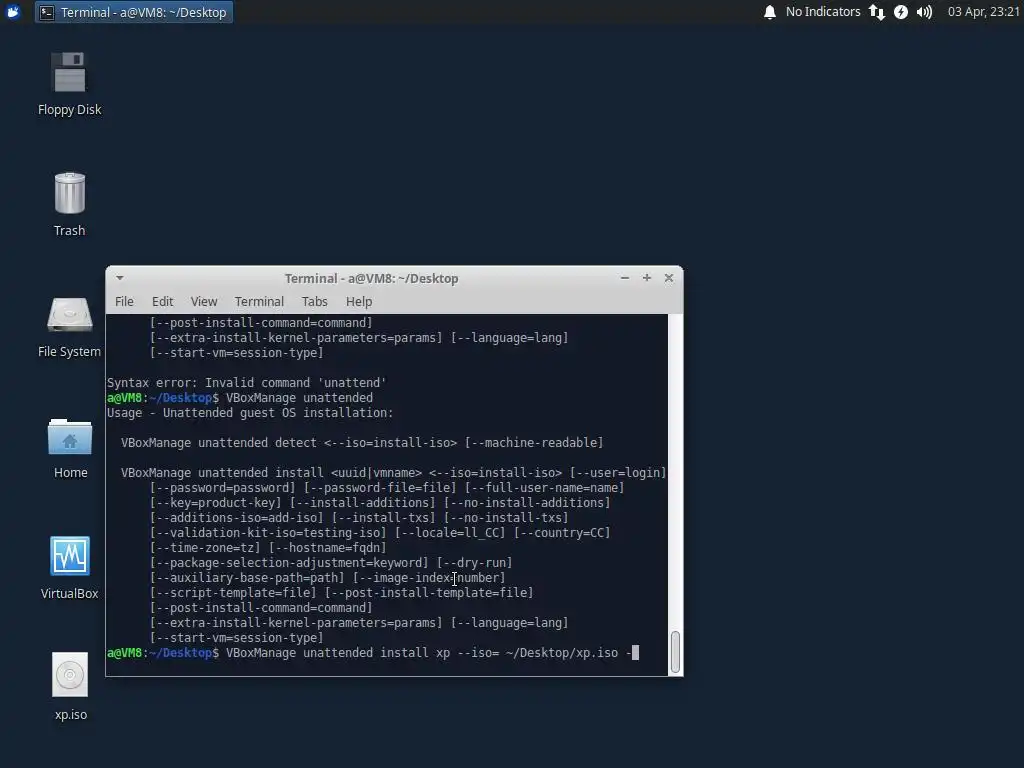Click the '[--key=product-key]' option text

click(216, 503)
